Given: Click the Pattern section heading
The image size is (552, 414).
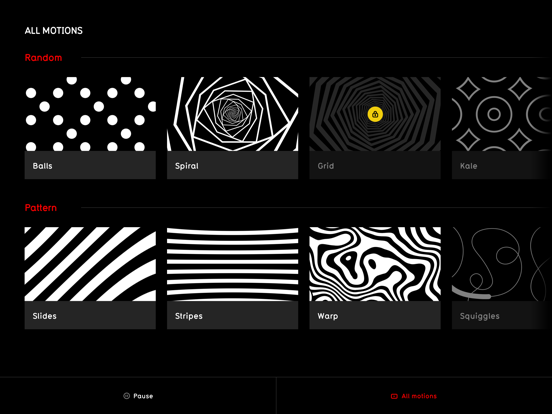Looking at the screenshot, I should pyautogui.click(x=41, y=208).
